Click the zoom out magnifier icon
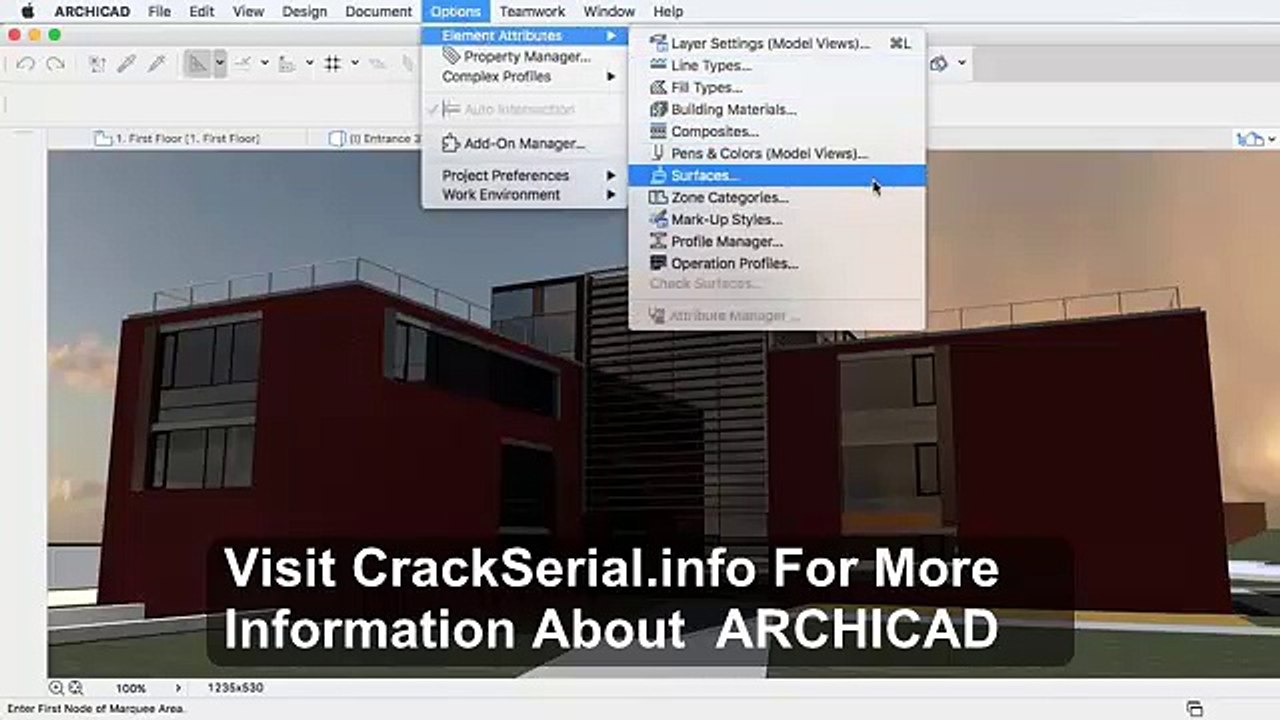 click(56, 688)
